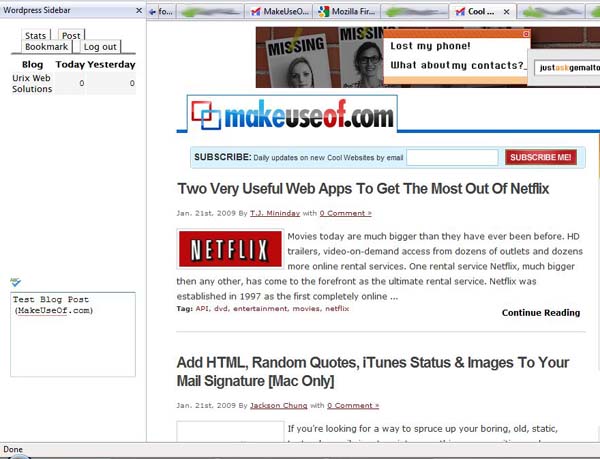
Task: Open the movies tag link
Action: coord(307,308)
